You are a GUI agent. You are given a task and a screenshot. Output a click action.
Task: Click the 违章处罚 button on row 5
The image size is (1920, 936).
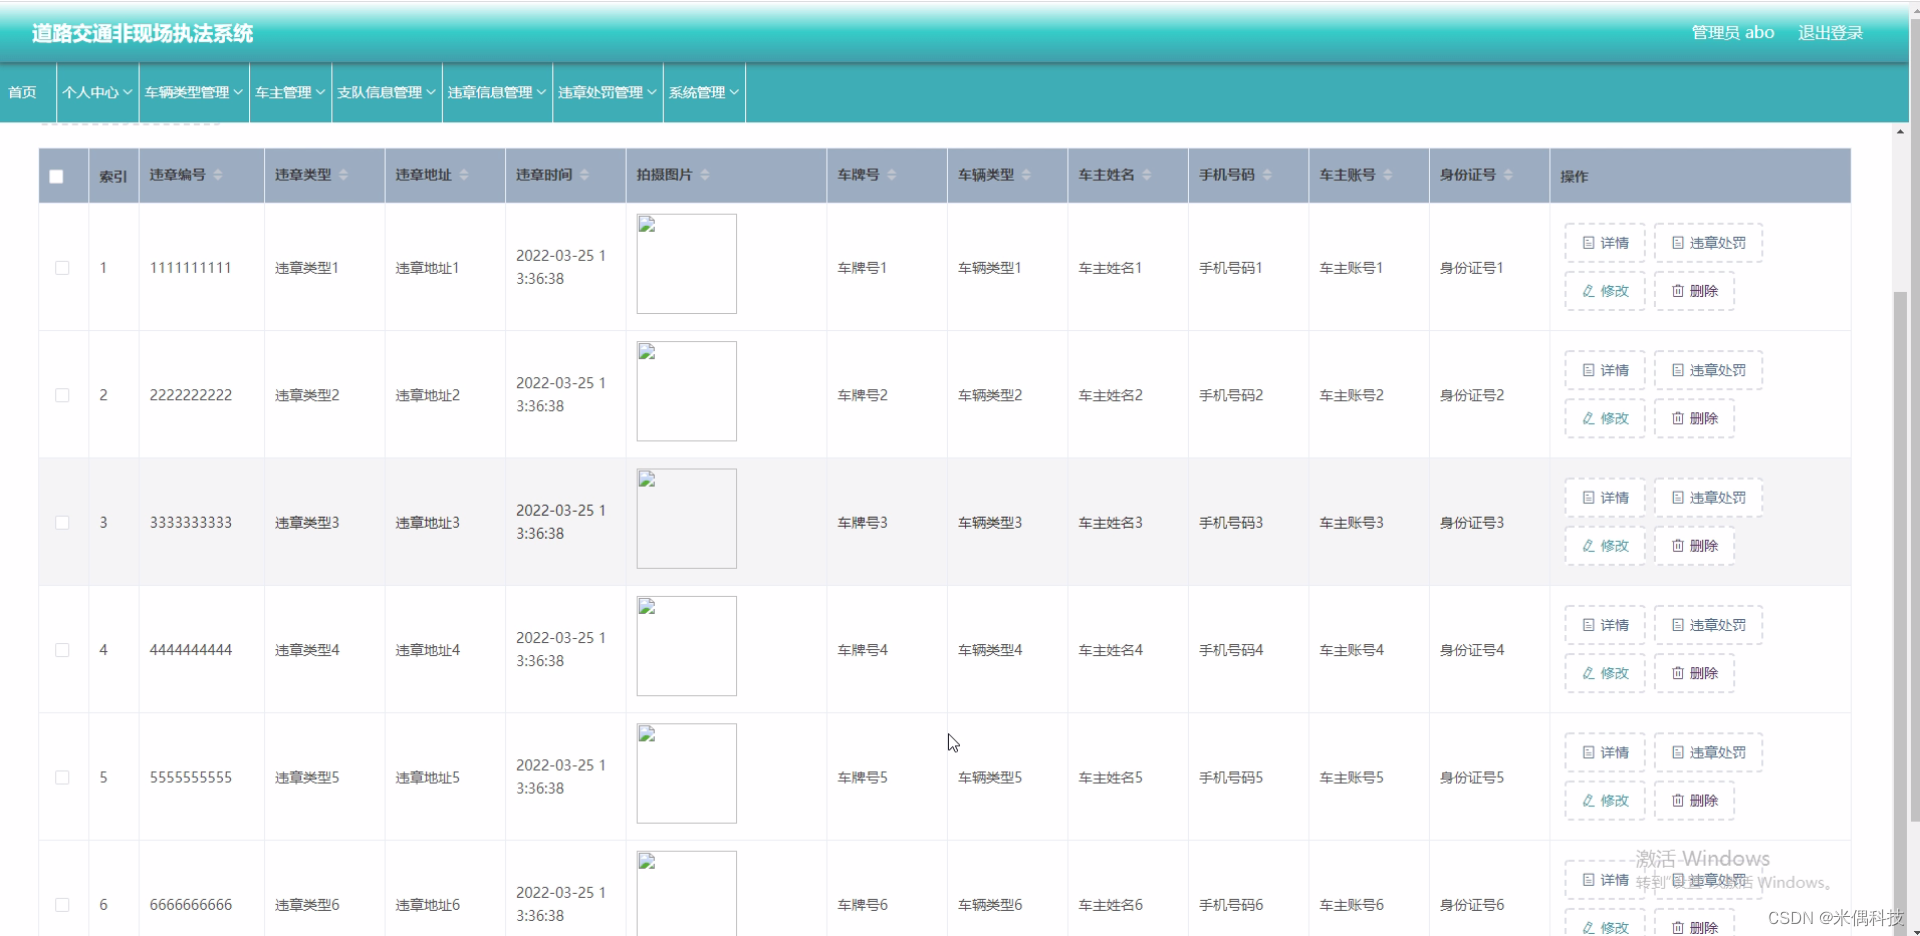[1707, 751]
